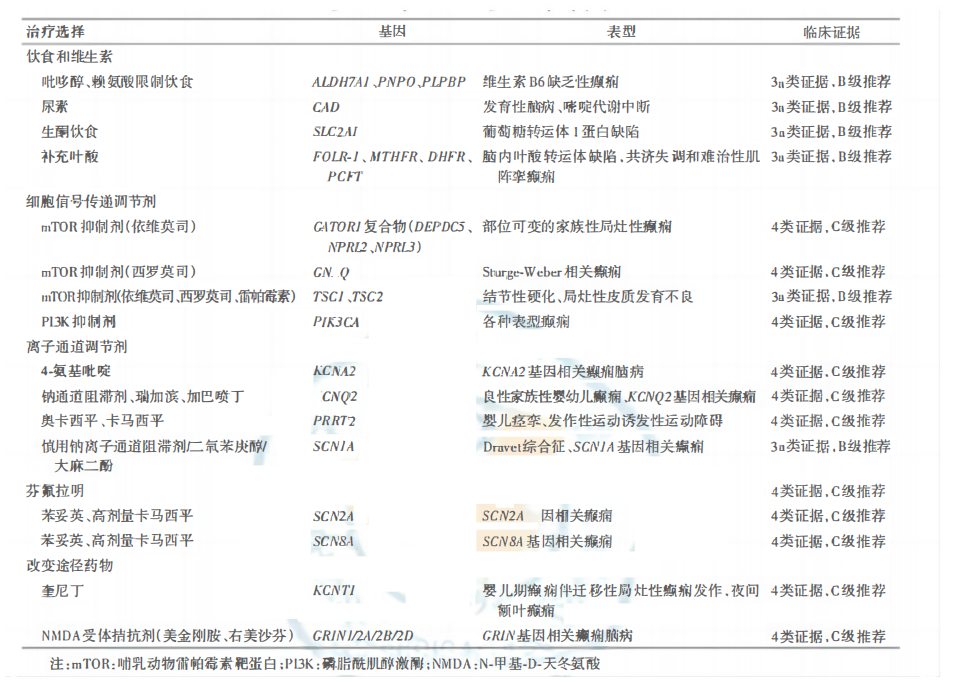Click phenotype '发育性脑病、嘧啶代谢中断'

pos(566,107)
